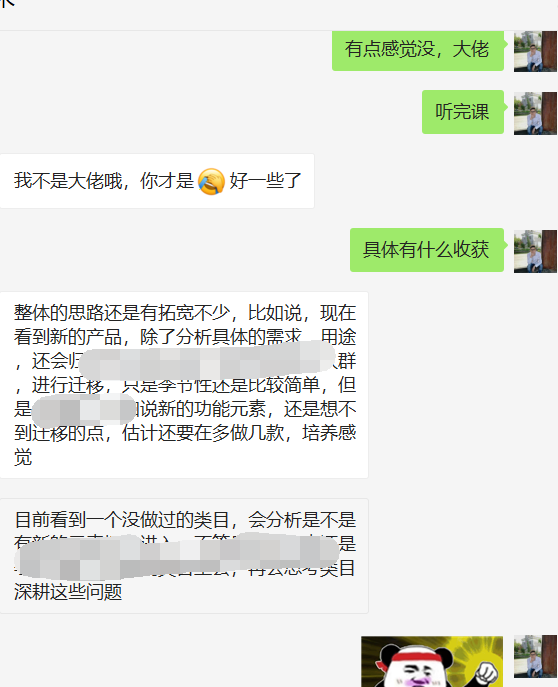Click the long message starting "整体的思路"

point(184,385)
